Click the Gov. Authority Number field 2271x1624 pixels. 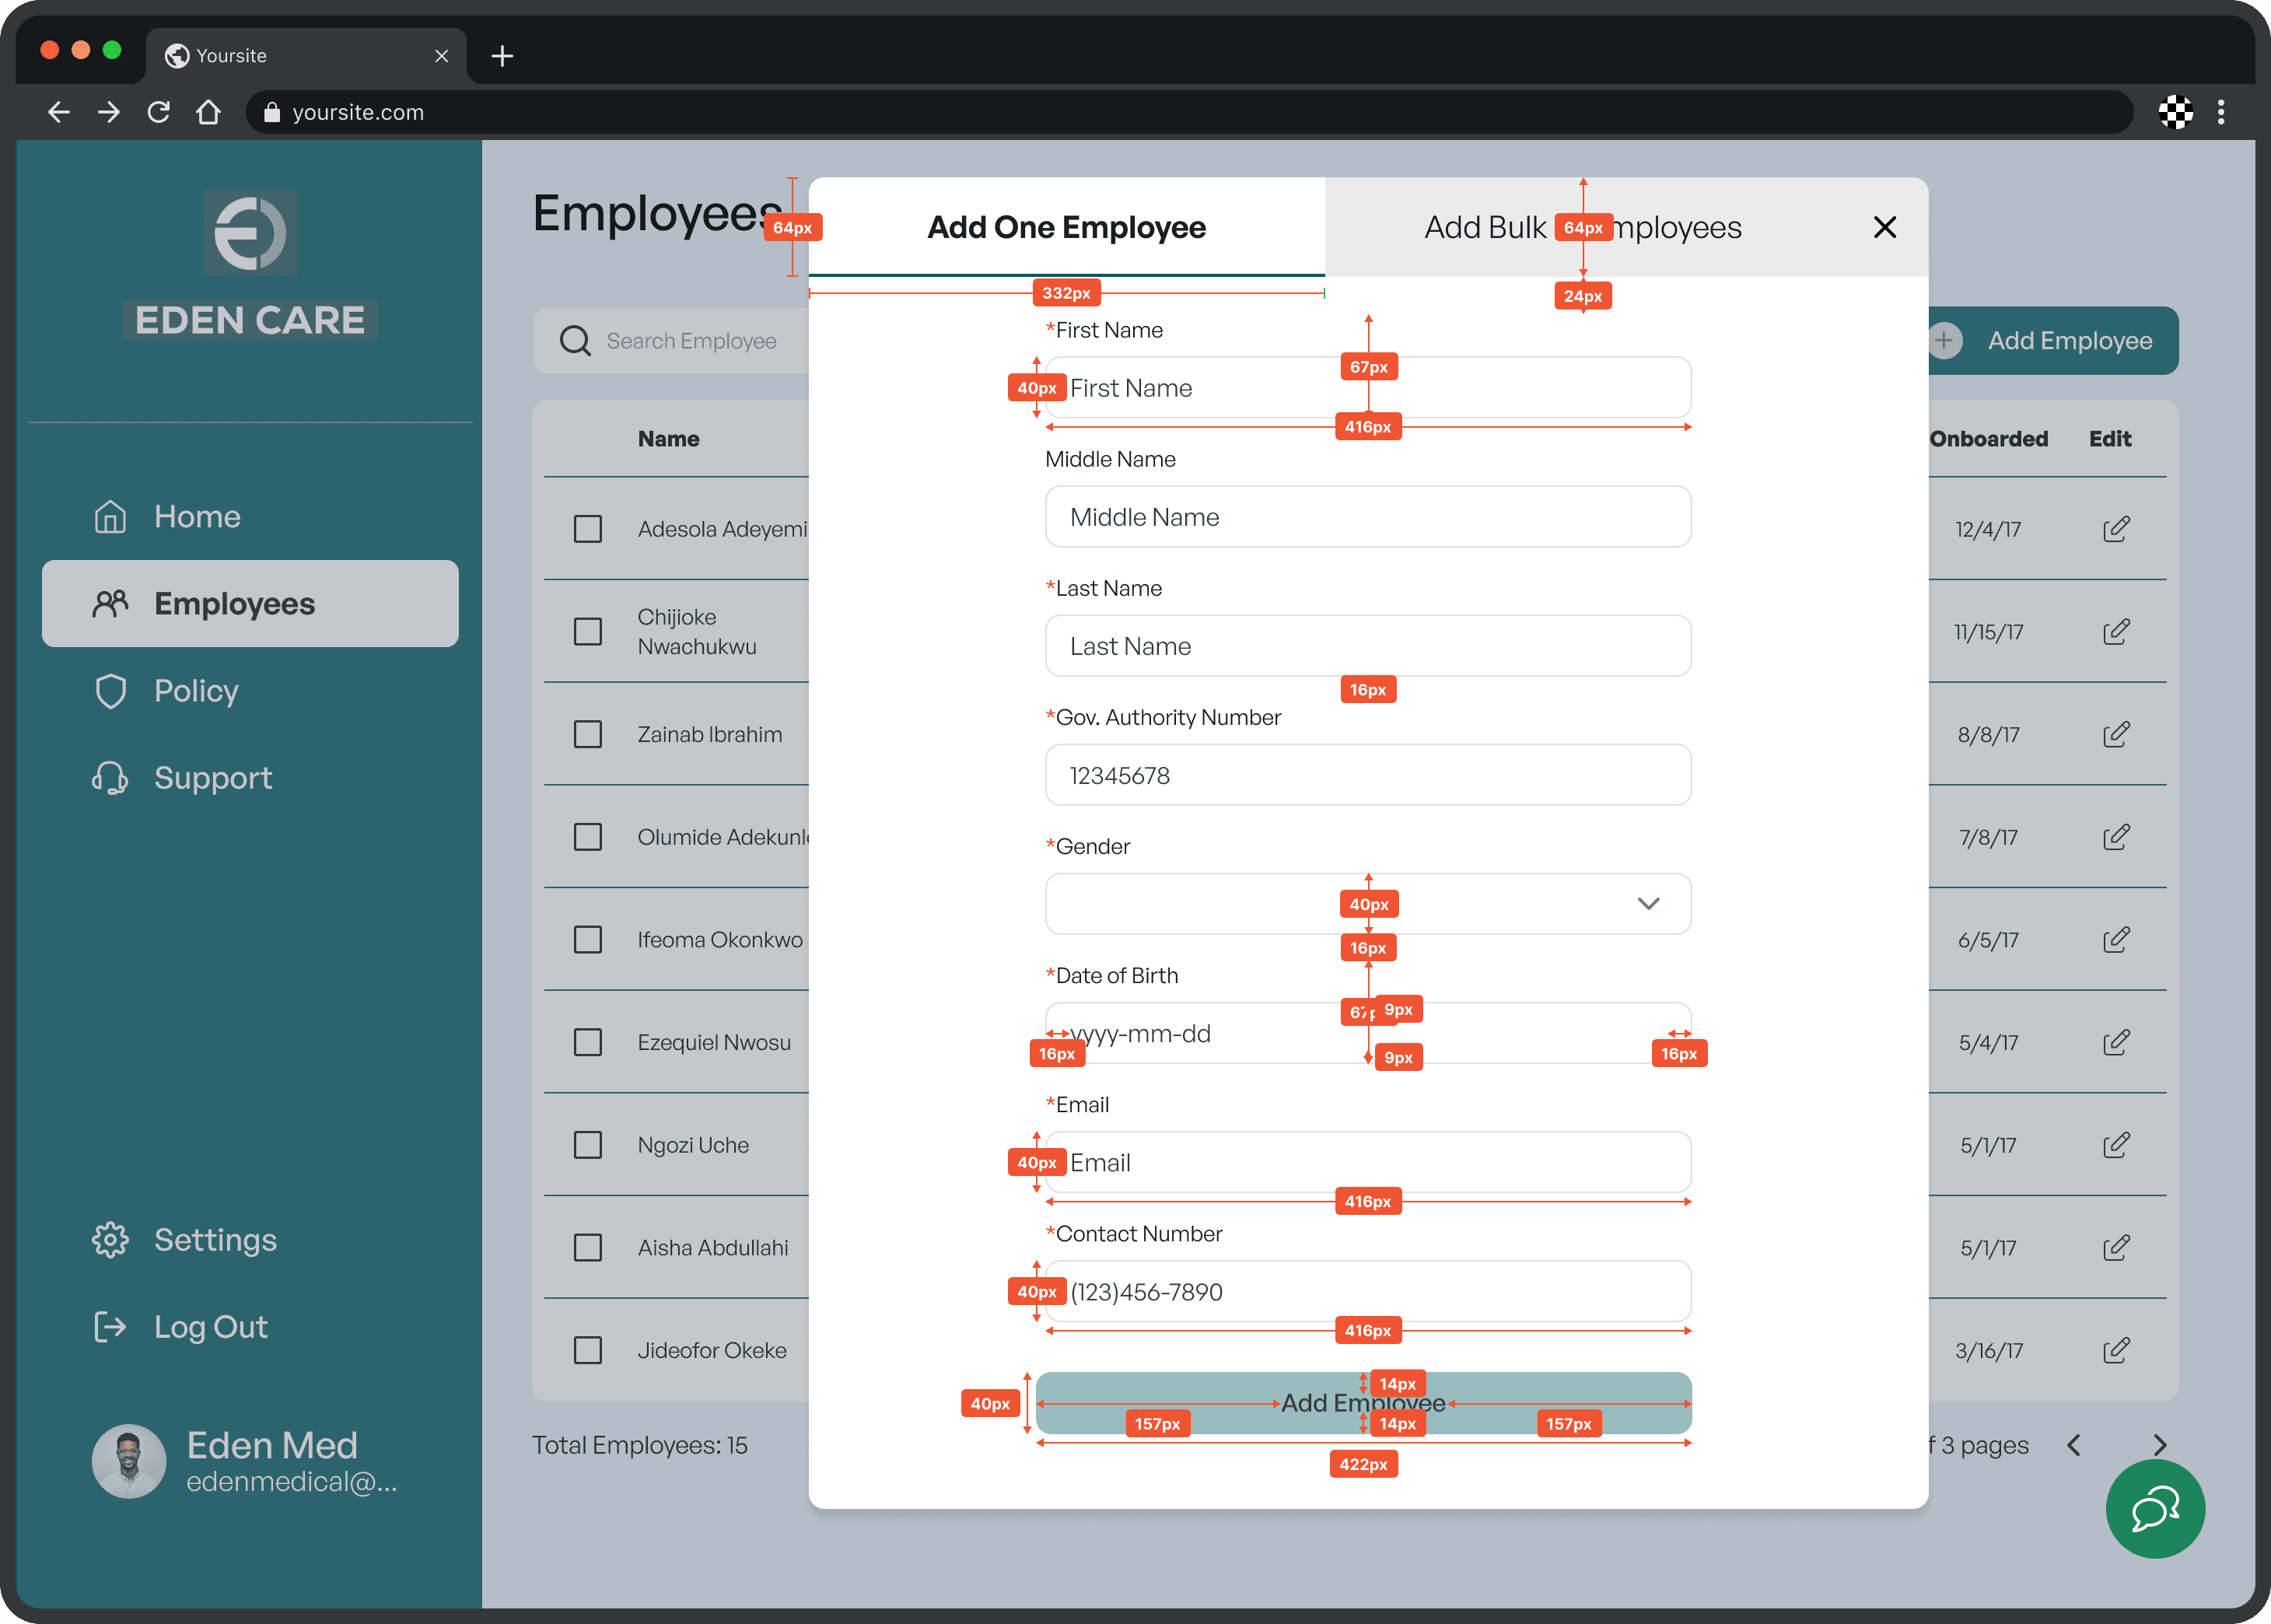tap(1368, 775)
